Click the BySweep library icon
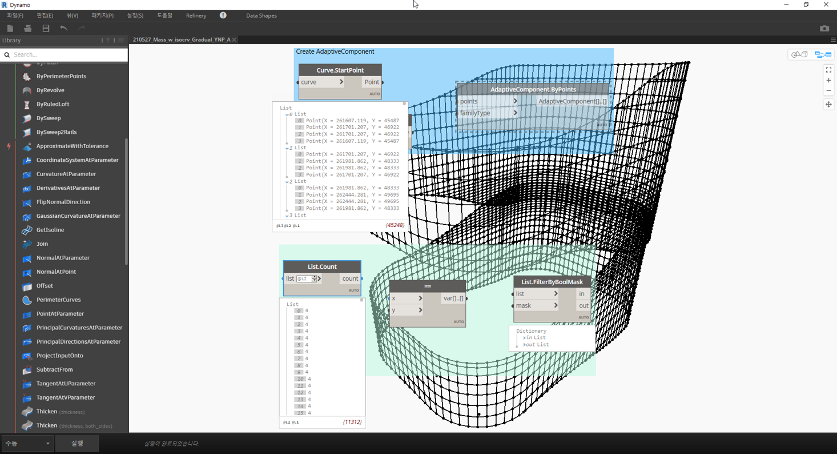This screenshot has height=454, width=838. [27, 118]
